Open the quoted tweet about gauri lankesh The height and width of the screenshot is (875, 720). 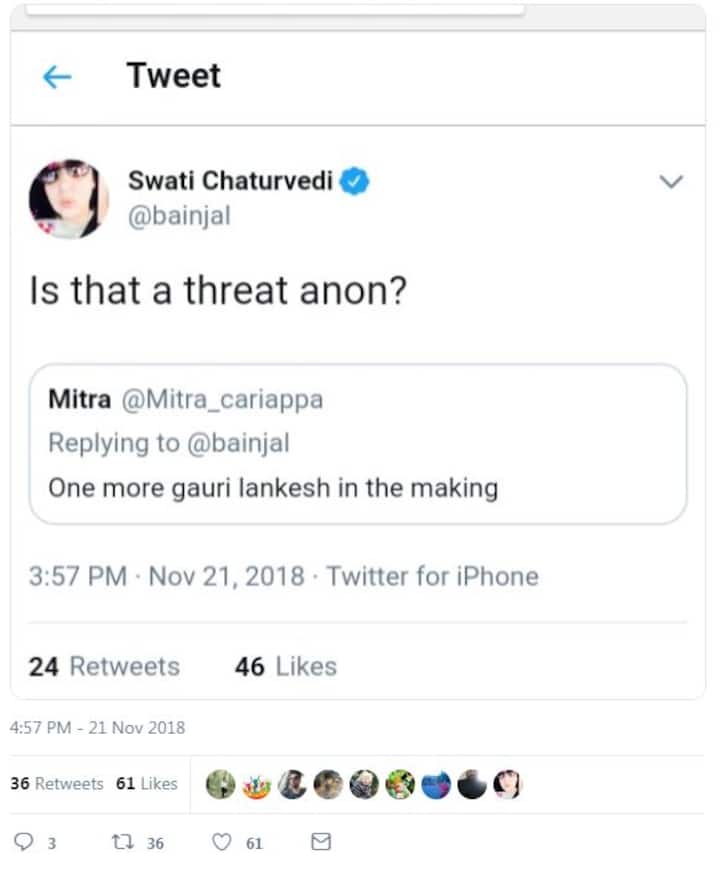click(x=358, y=487)
